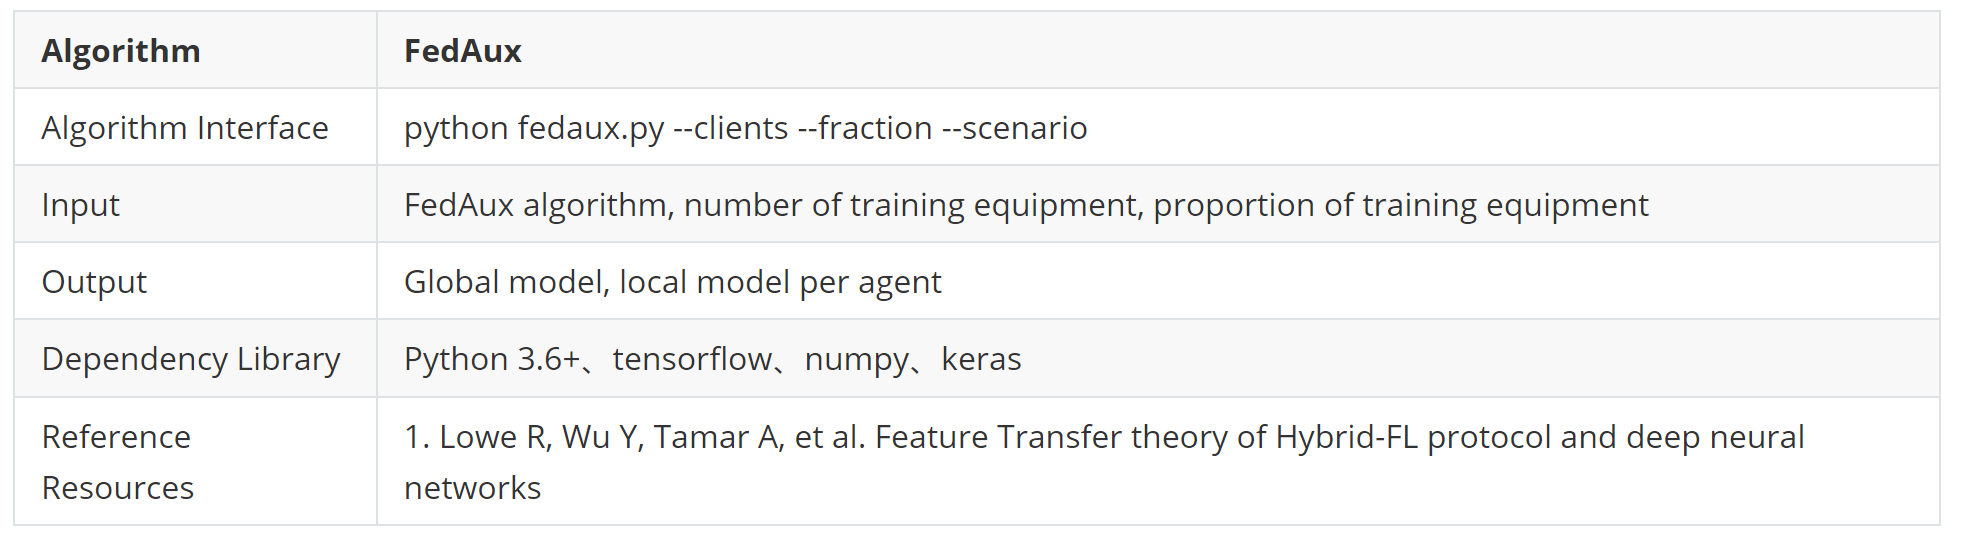Click the word 'networks' in the reference
This screenshot has height=556, width=1961.
pyautogui.click(x=472, y=488)
